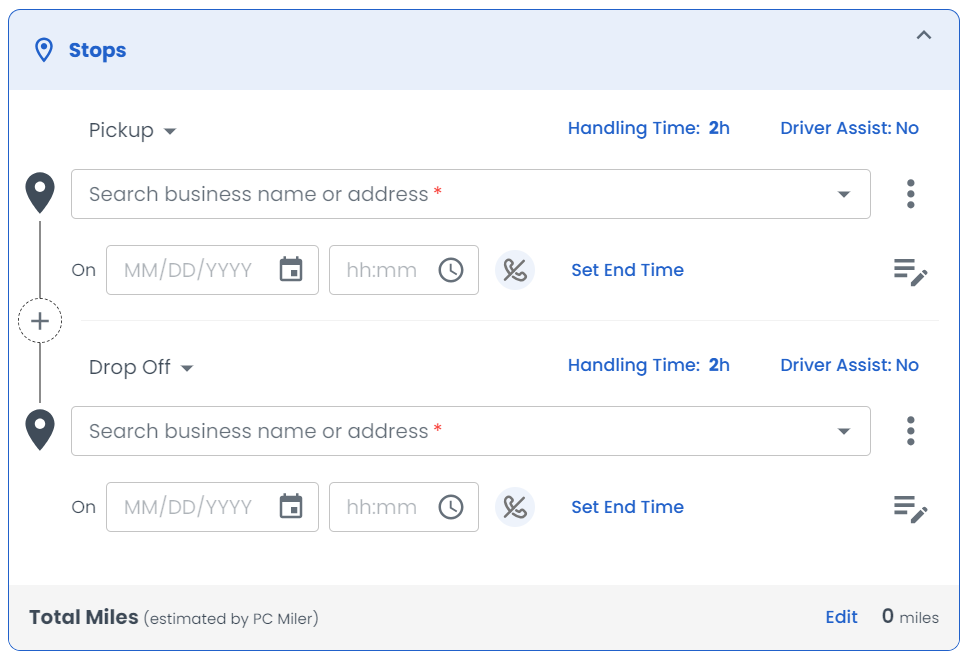The width and height of the screenshot is (969, 657).
Task: Toggle the Pickup phone appointment icon
Action: point(515,270)
